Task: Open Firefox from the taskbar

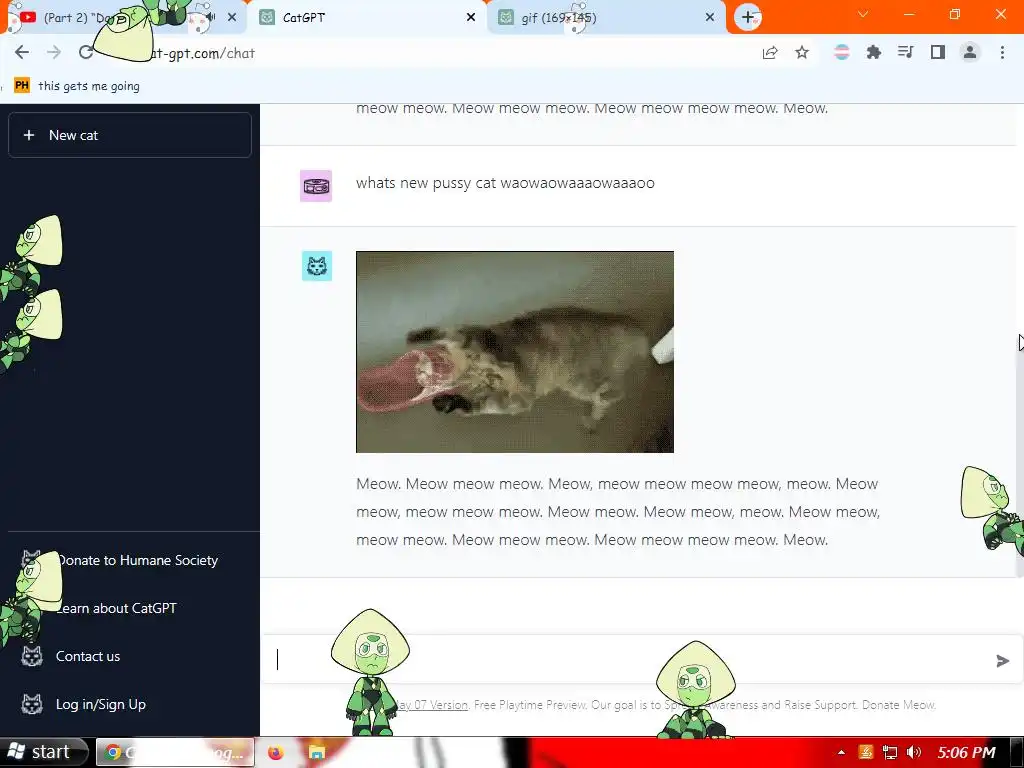Action: (276, 753)
